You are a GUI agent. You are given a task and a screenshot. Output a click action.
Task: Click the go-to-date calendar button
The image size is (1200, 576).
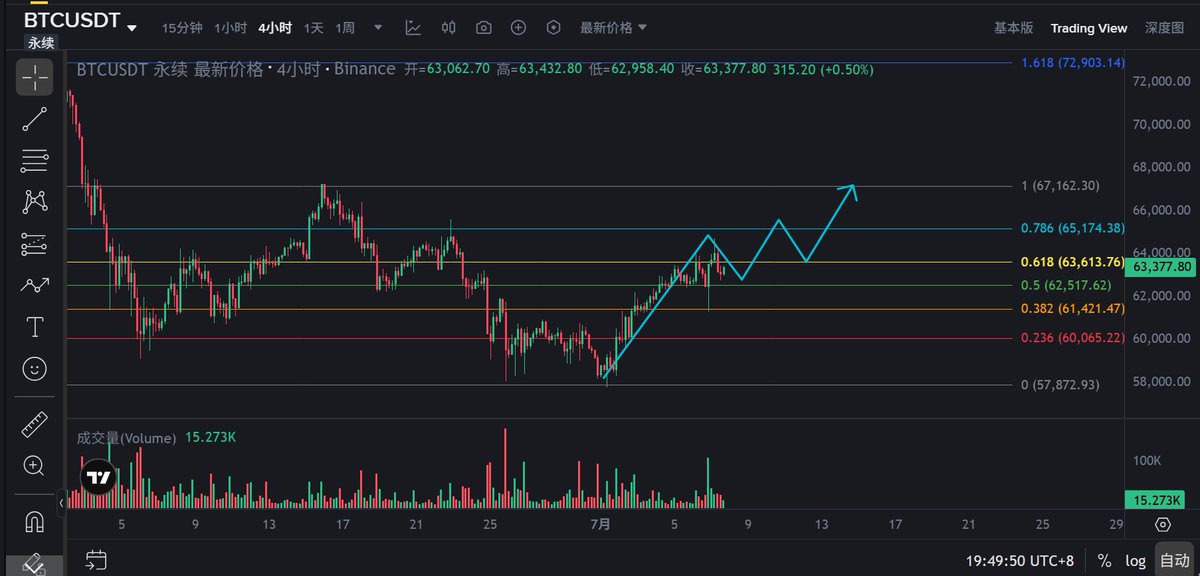[96, 559]
